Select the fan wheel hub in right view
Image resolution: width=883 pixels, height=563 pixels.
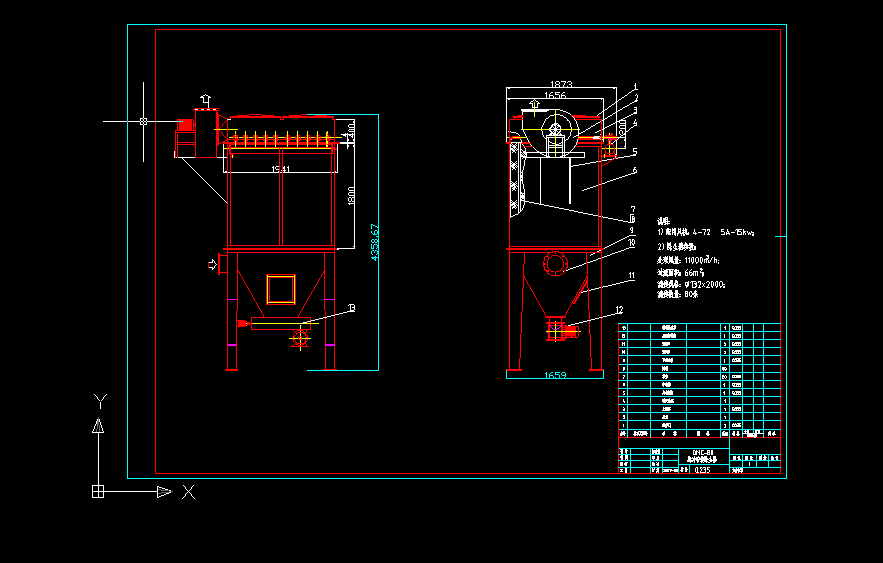pos(555,129)
